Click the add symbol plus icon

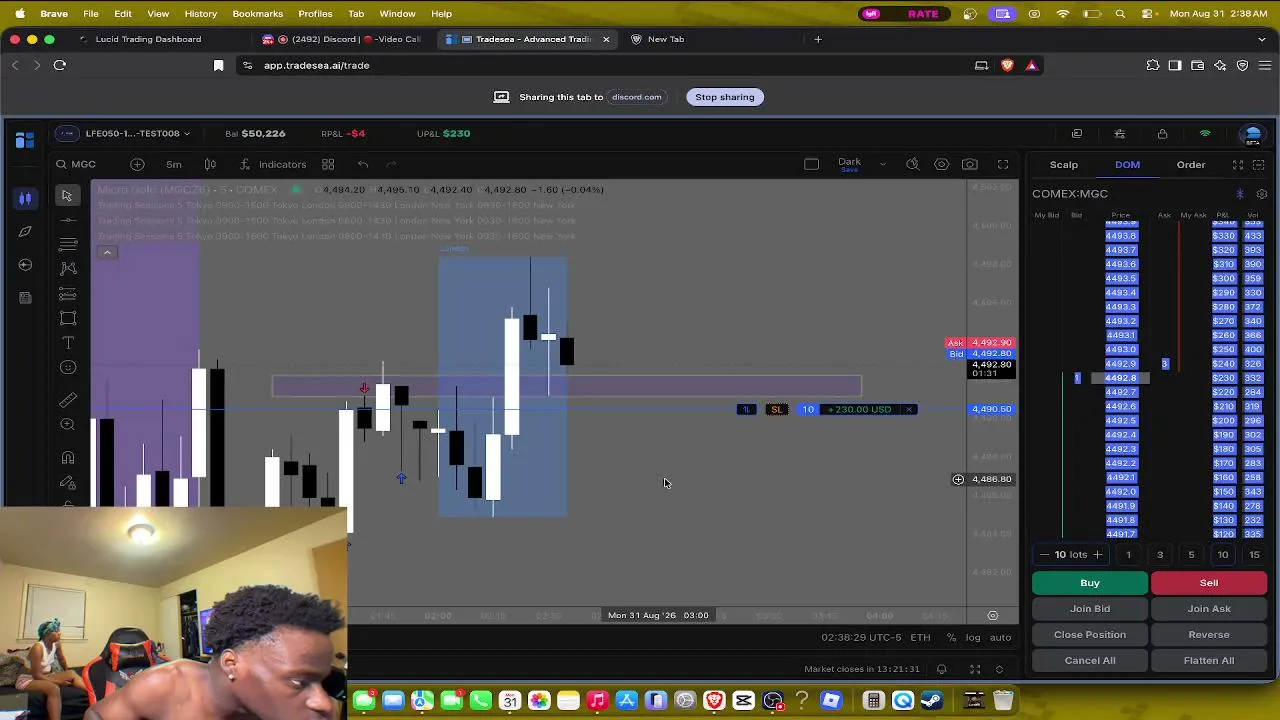pyautogui.click(x=137, y=164)
